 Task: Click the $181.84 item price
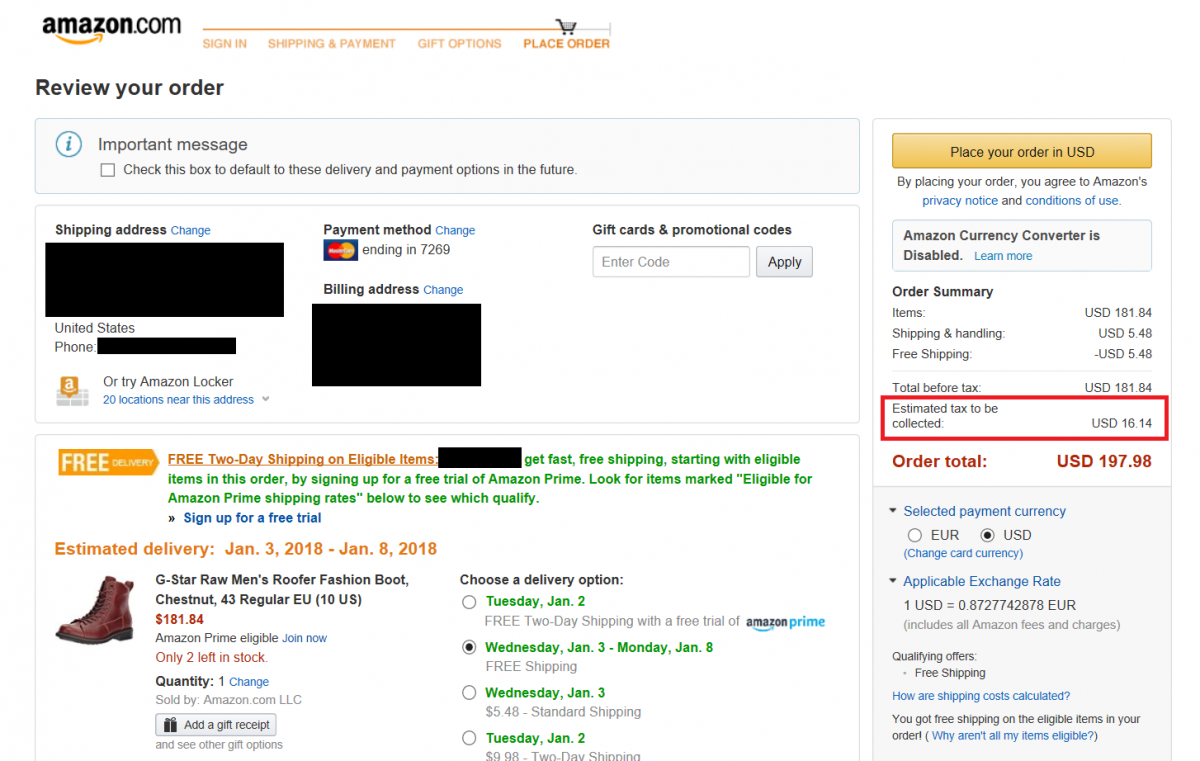point(179,620)
